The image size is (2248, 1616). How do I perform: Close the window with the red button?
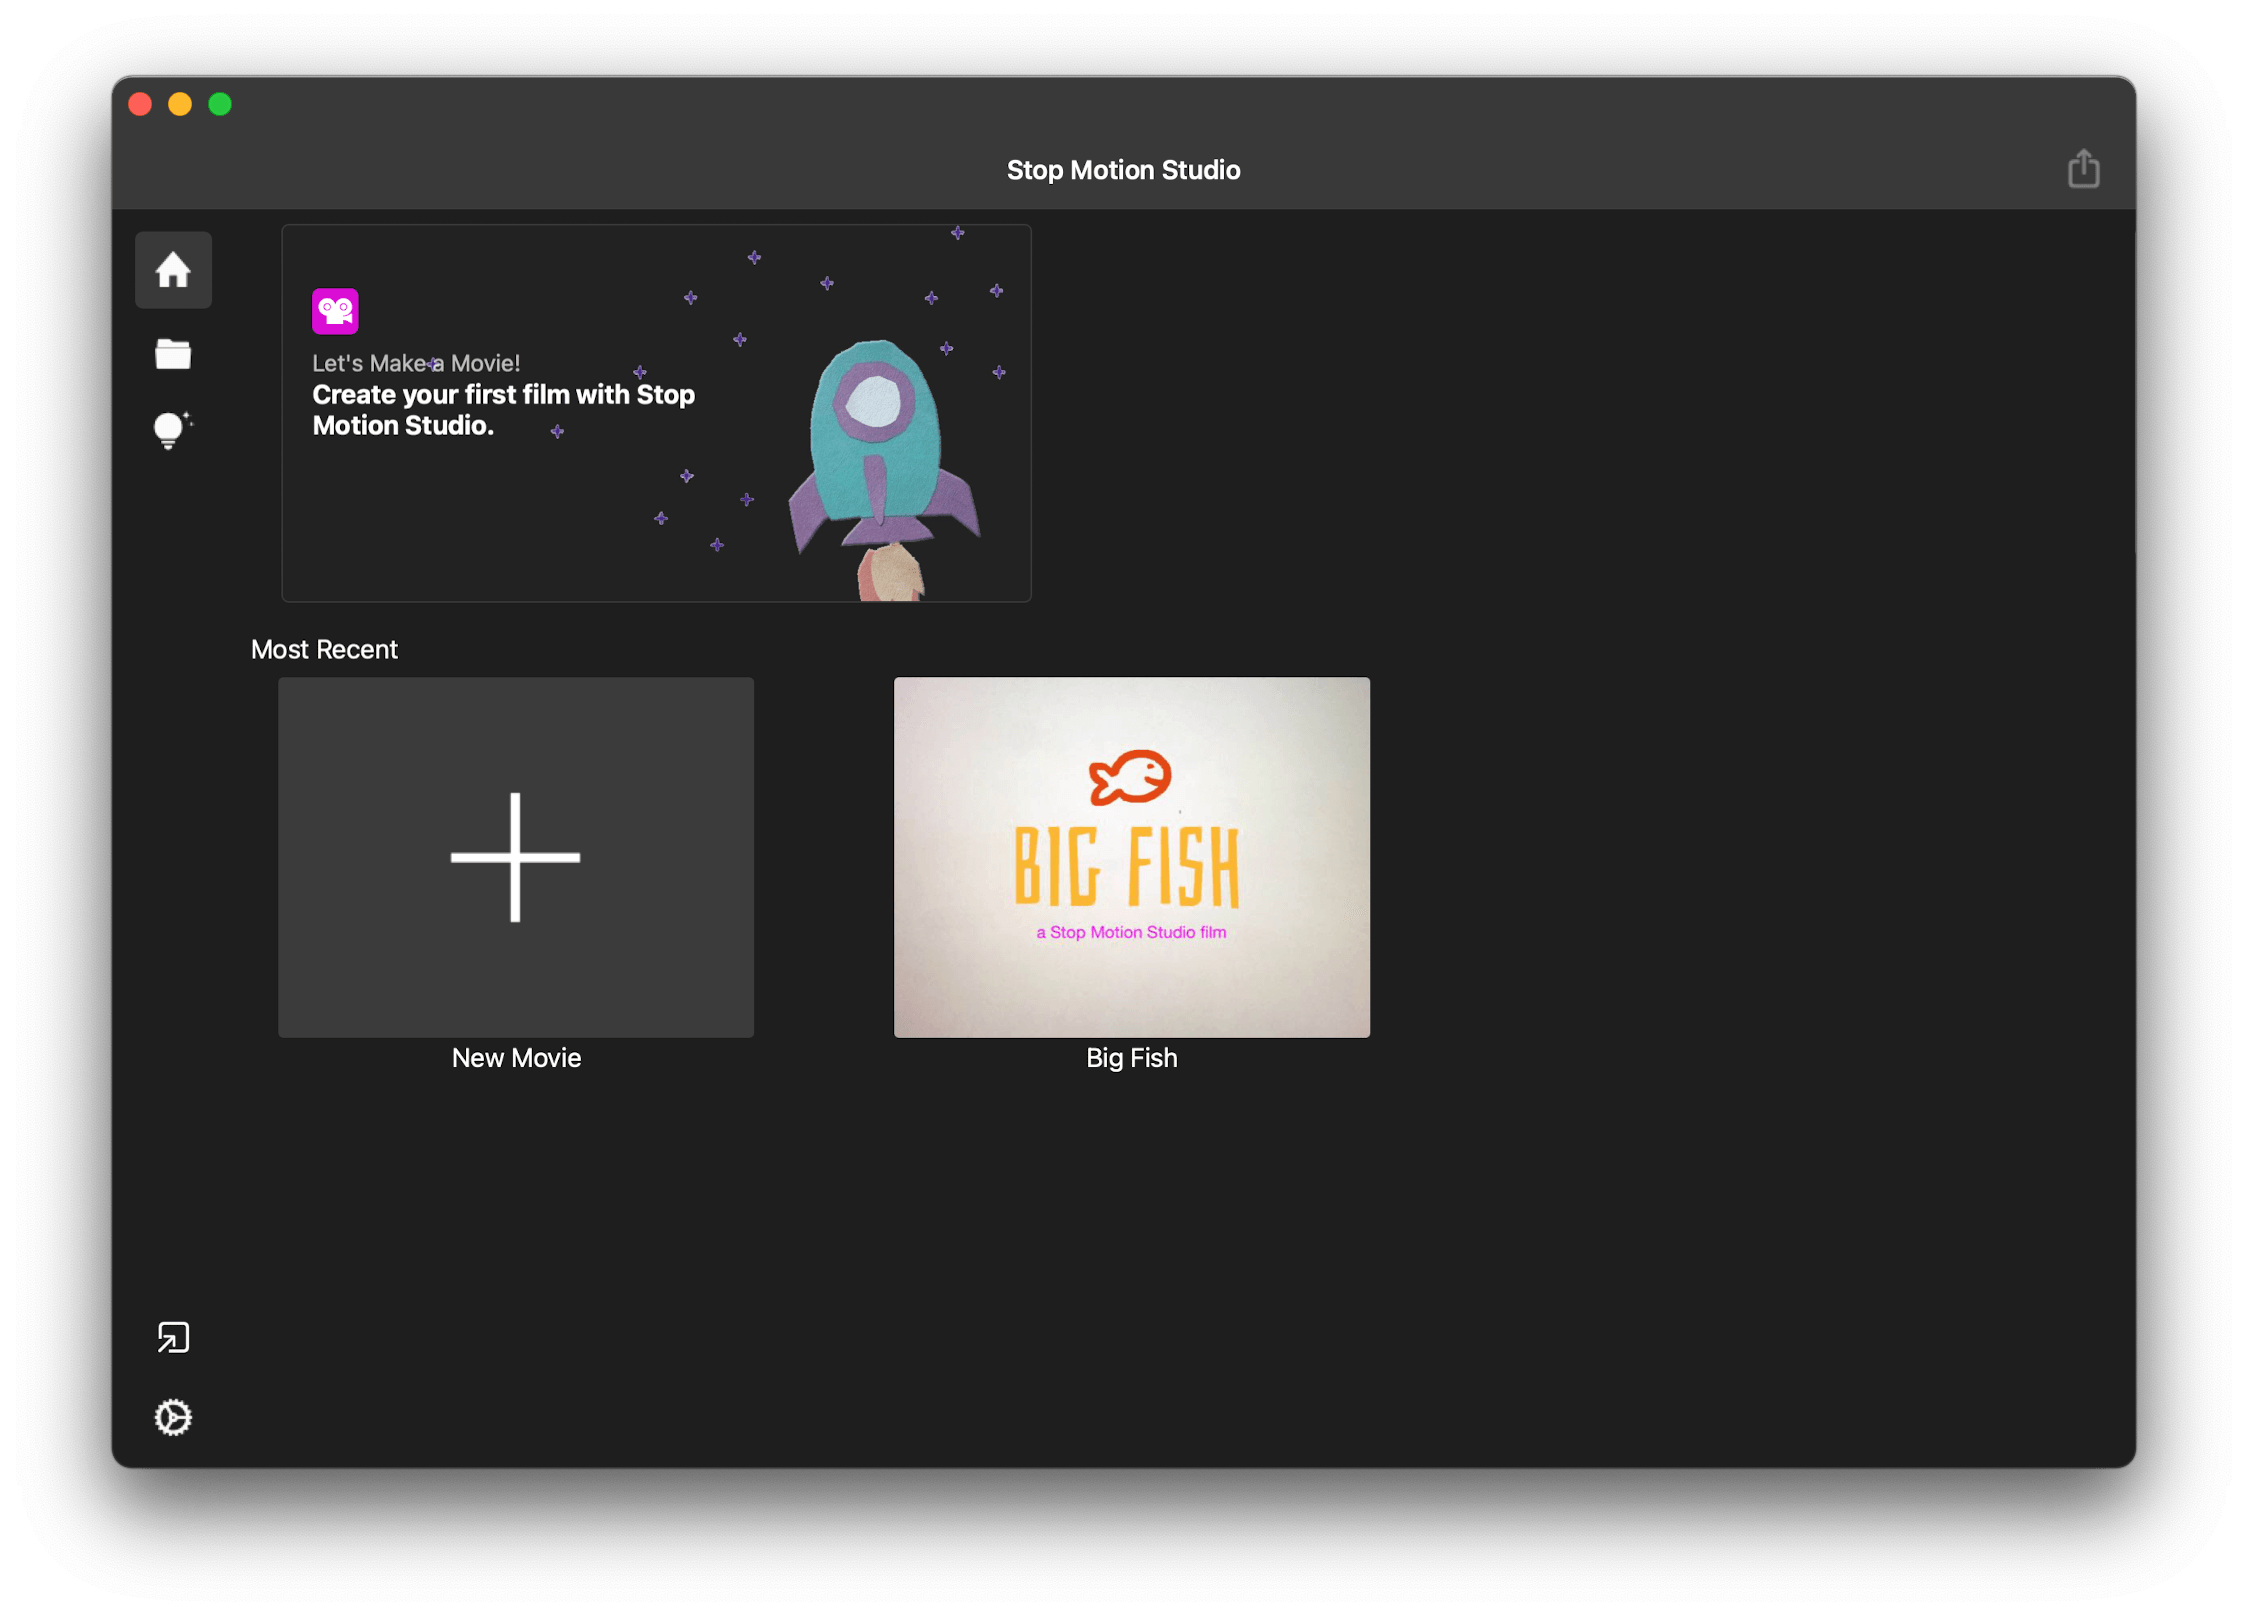pyautogui.click(x=140, y=104)
